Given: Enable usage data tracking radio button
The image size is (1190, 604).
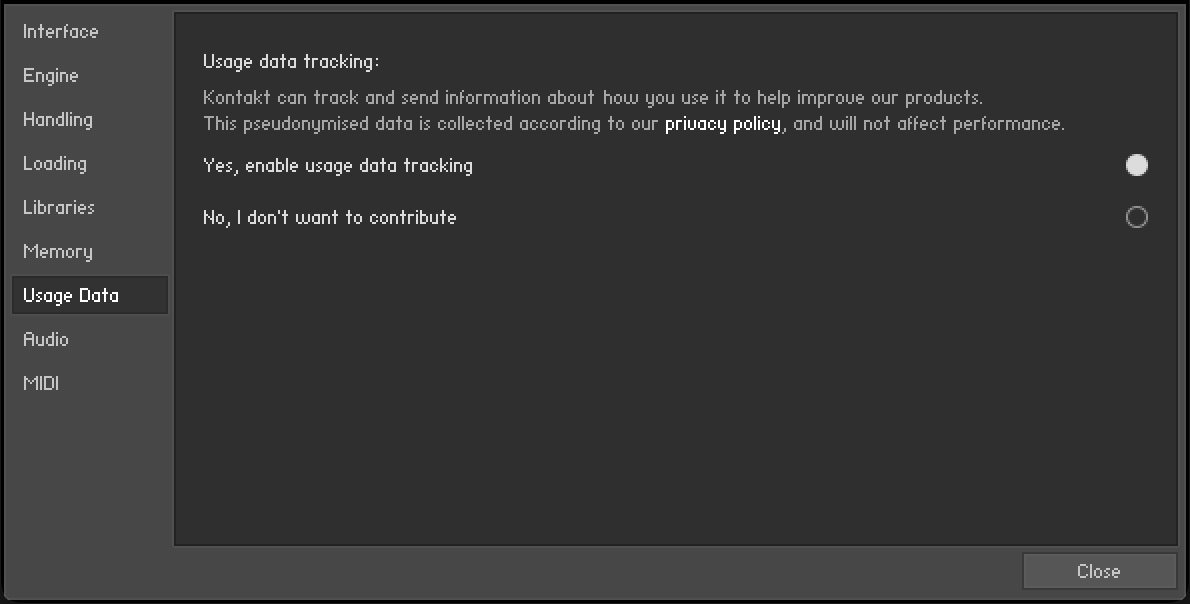Looking at the screenshot, I should [1136, 165].
